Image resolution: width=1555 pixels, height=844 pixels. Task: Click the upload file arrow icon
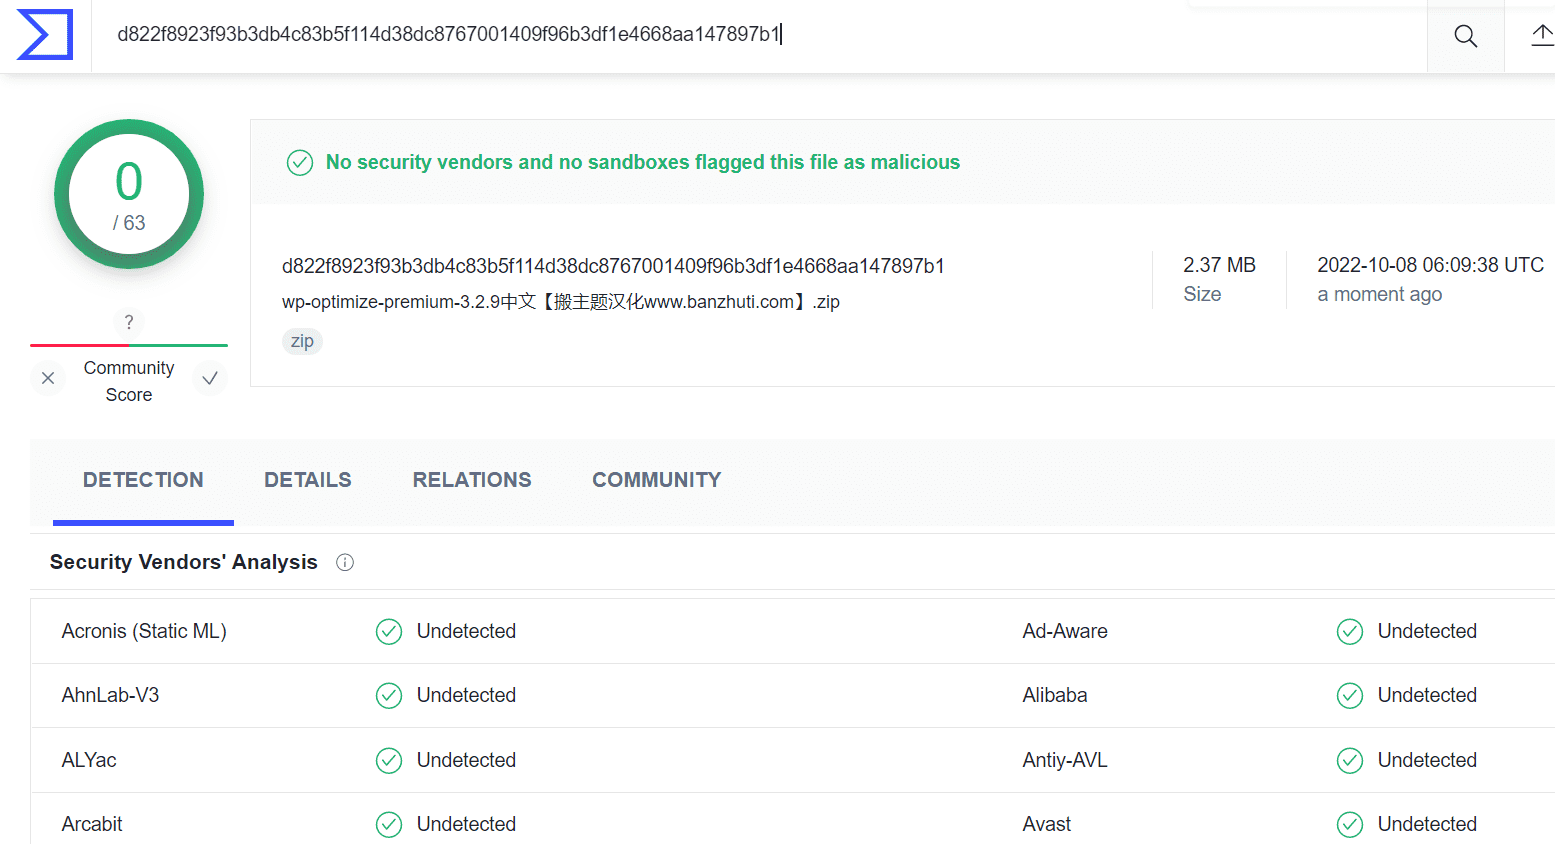1543,36
